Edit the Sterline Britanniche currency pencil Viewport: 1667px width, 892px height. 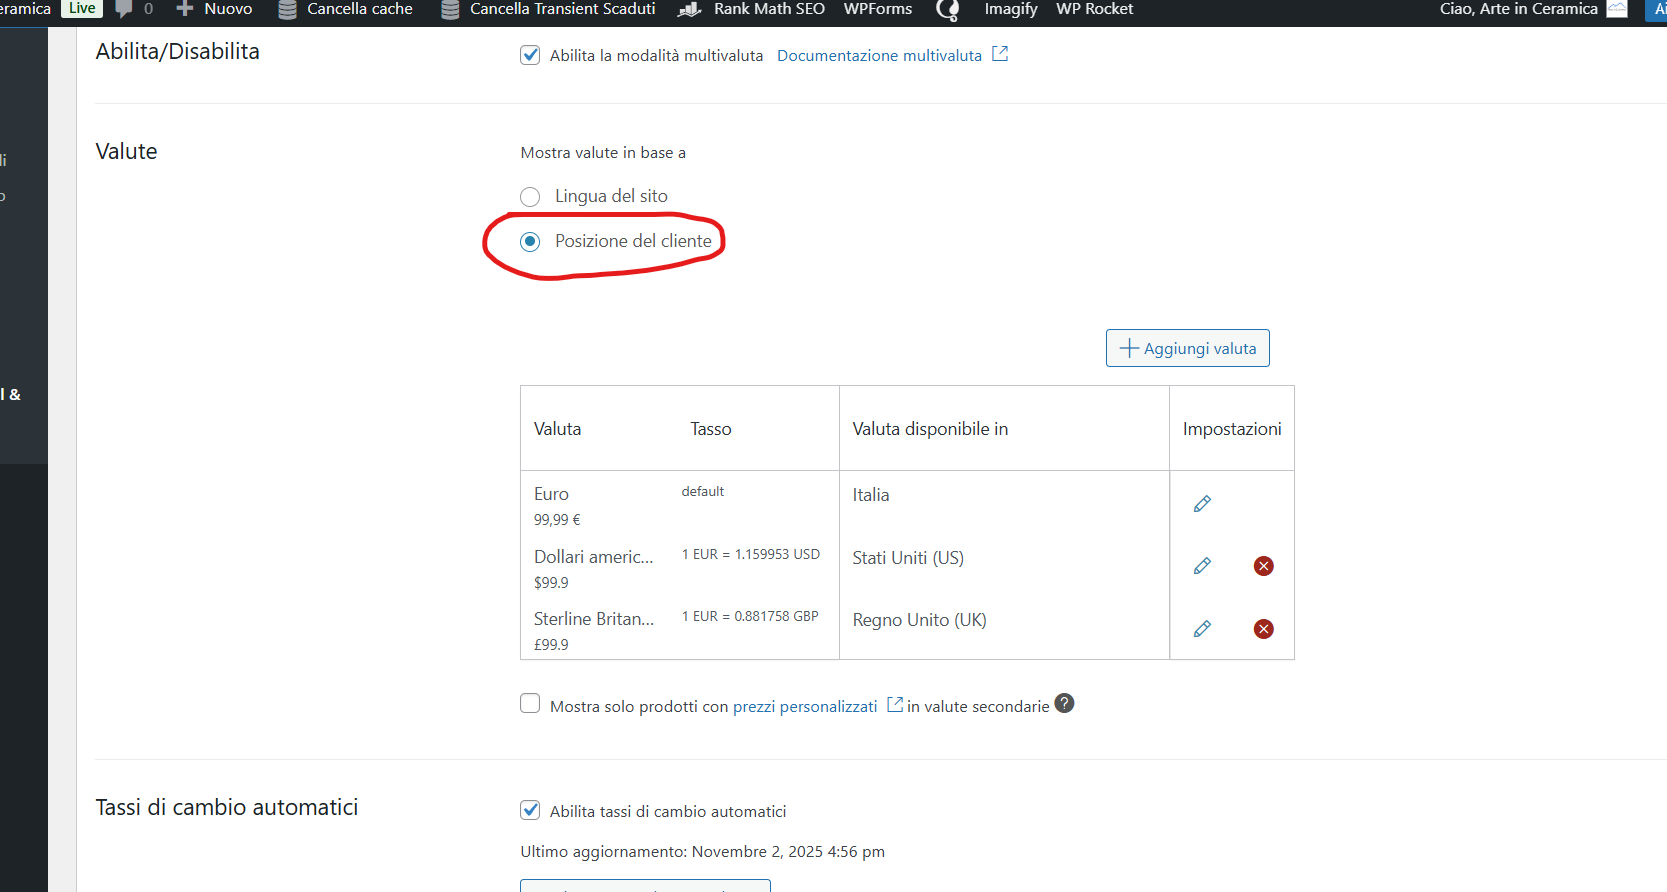(1202, 629)
